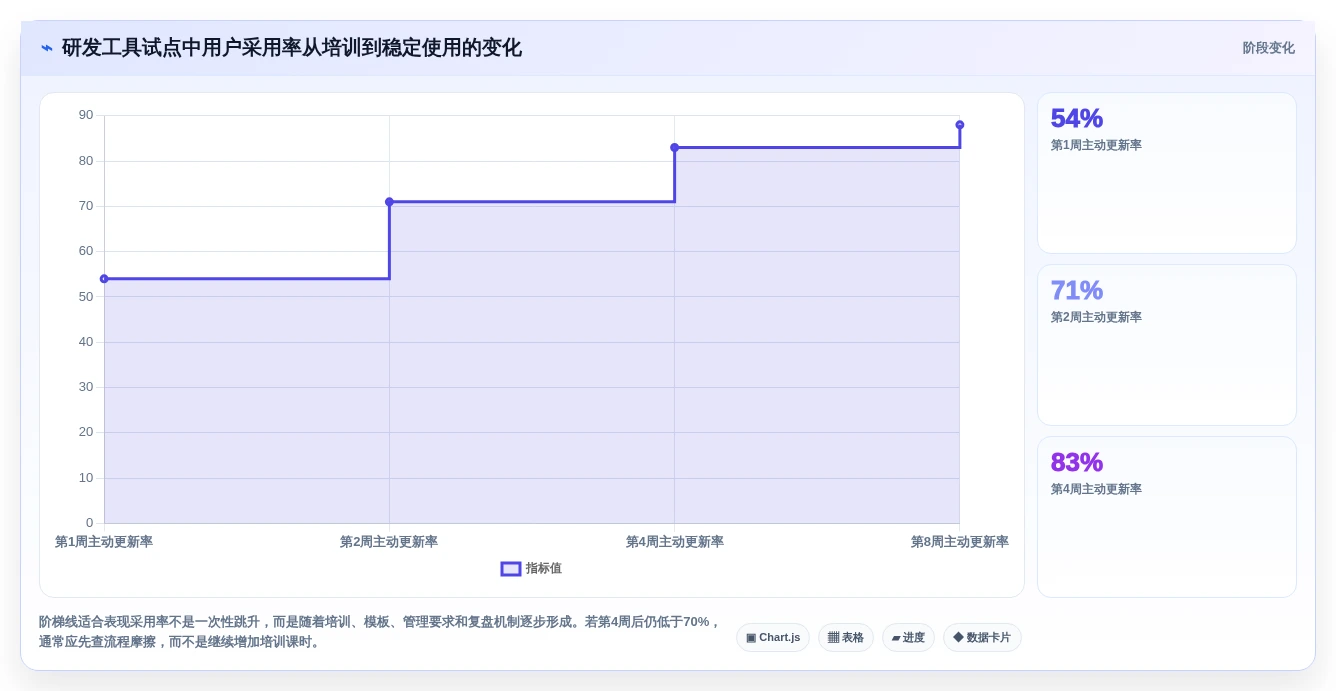Screen dimensions: 1336x691
Task: Select the 进度 tag
Action: tap(908, 637)
